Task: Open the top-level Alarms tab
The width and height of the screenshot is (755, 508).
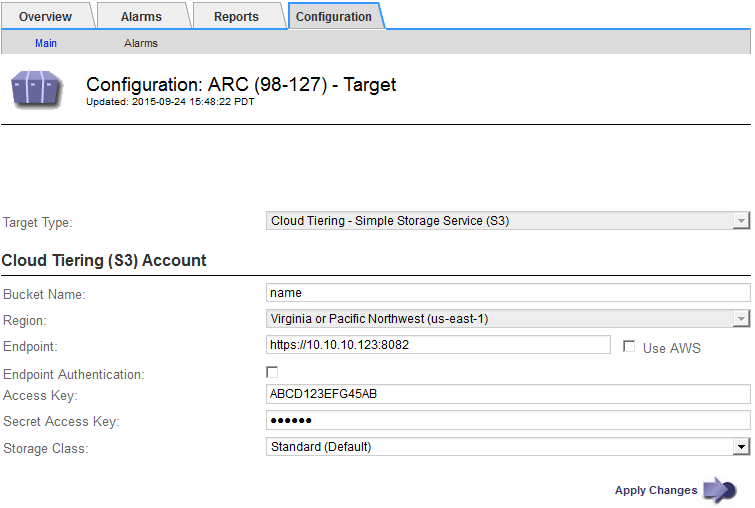Action: [x=141, y=17]
